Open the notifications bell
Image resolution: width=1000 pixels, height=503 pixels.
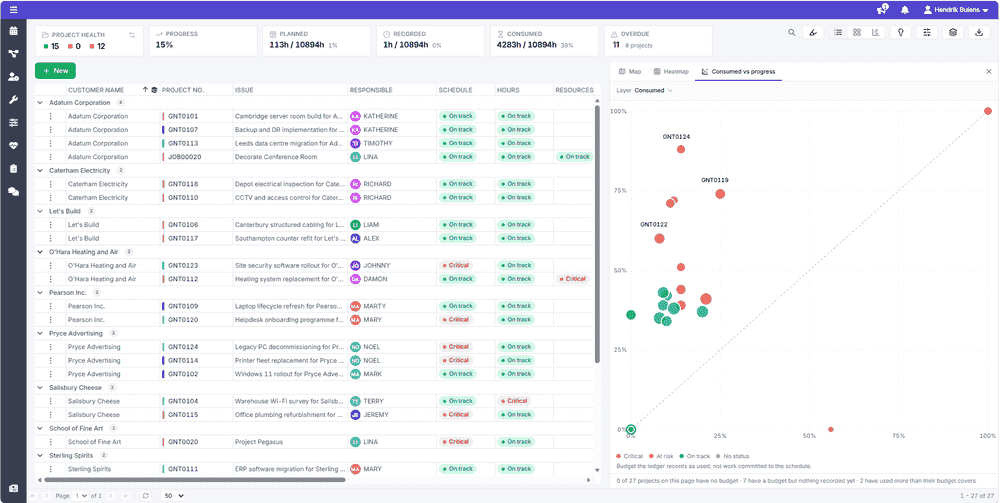(x=905, y=10)
